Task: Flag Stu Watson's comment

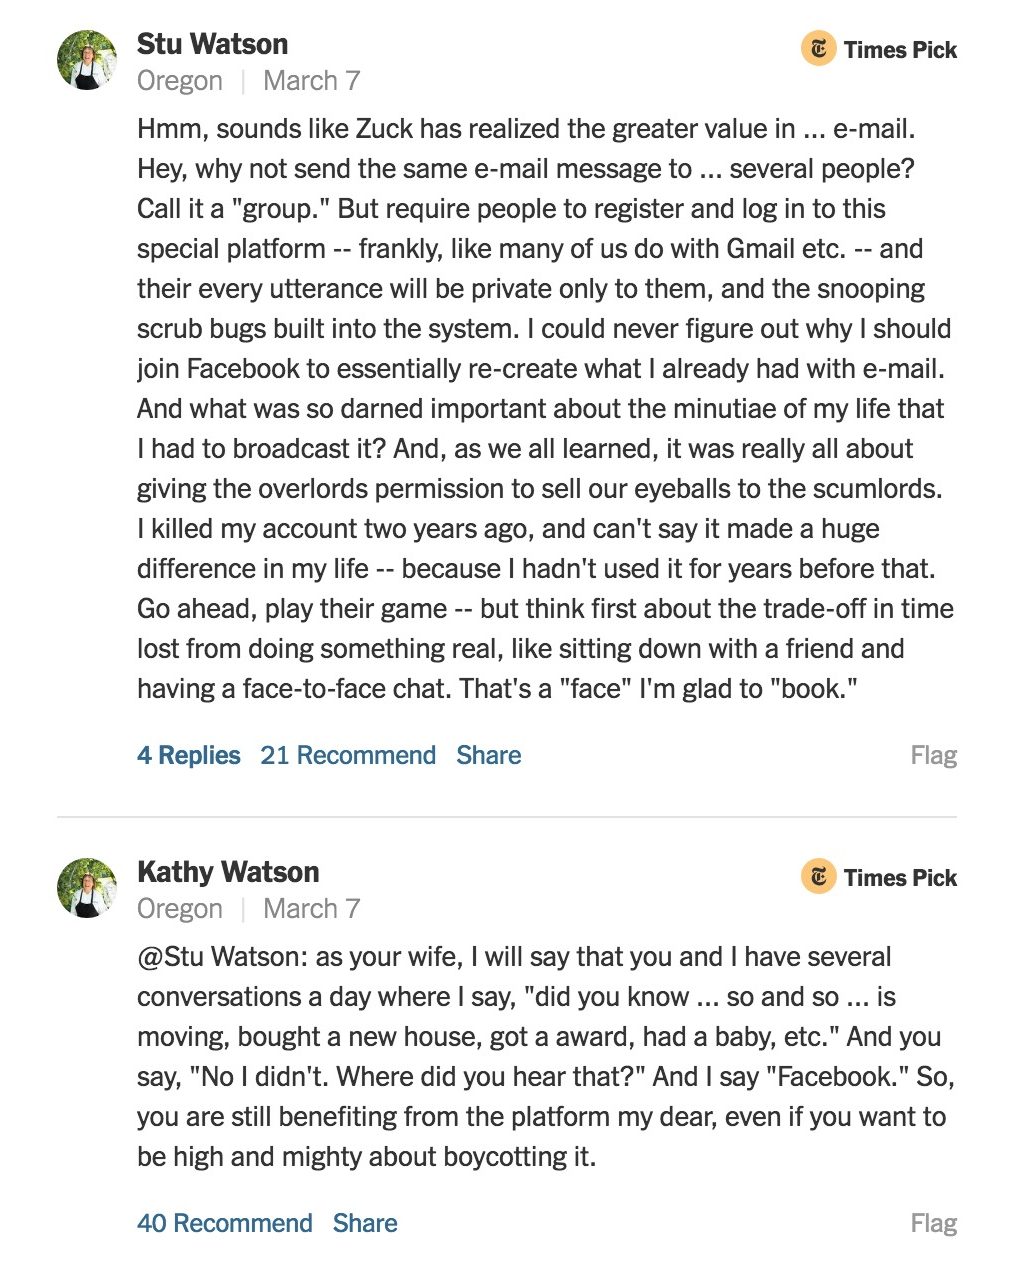Action: click(x=934, y=755)
